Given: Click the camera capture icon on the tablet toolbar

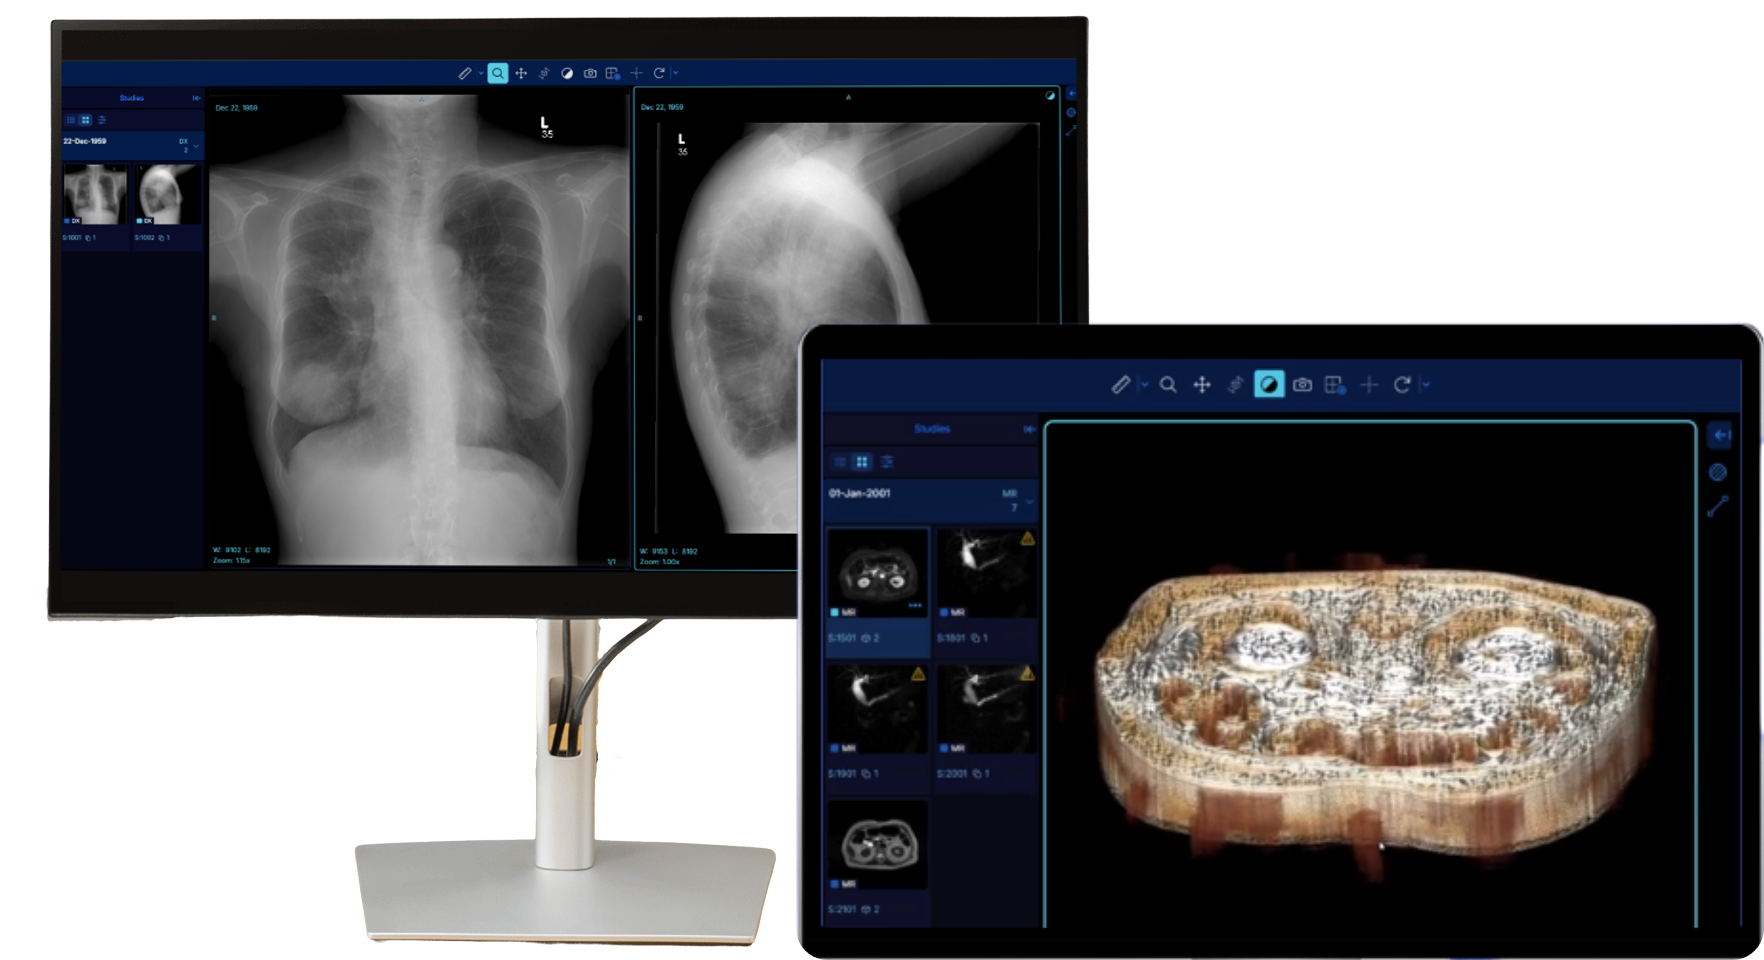Looking at the screenshot, I should pyautogui.click(x=1302, y=385).
